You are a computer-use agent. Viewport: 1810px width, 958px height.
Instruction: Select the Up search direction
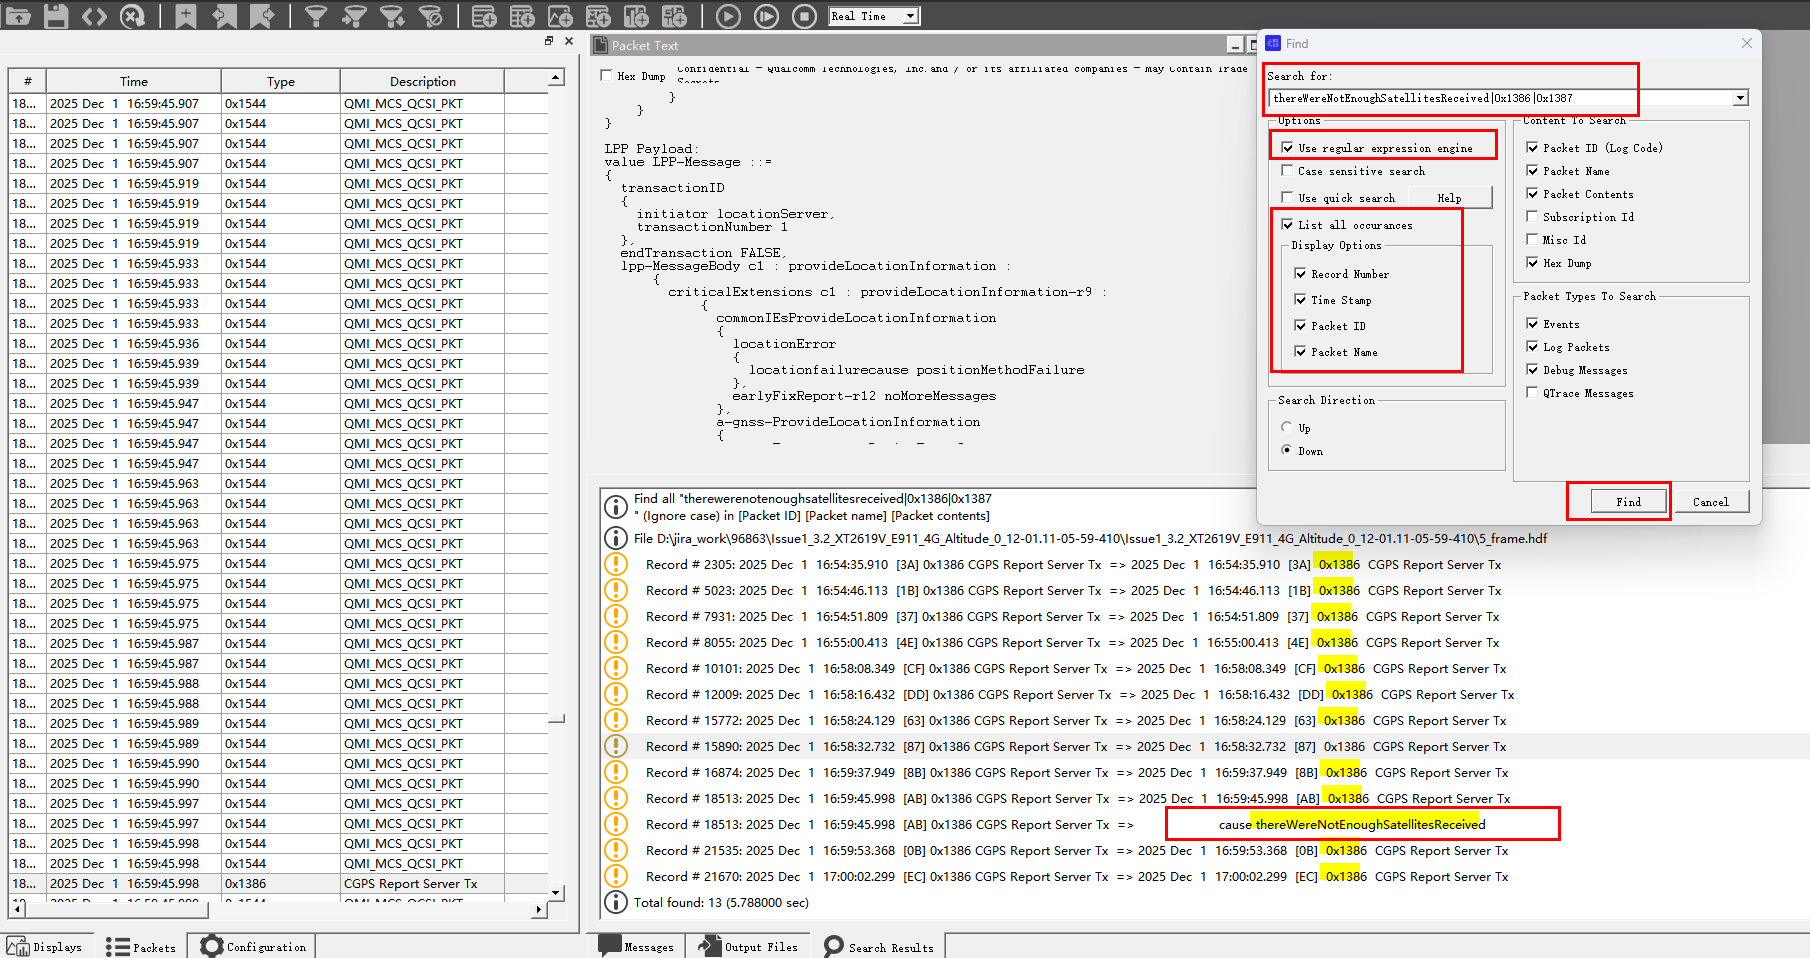pyautogui.click(x=1287, y=427)
